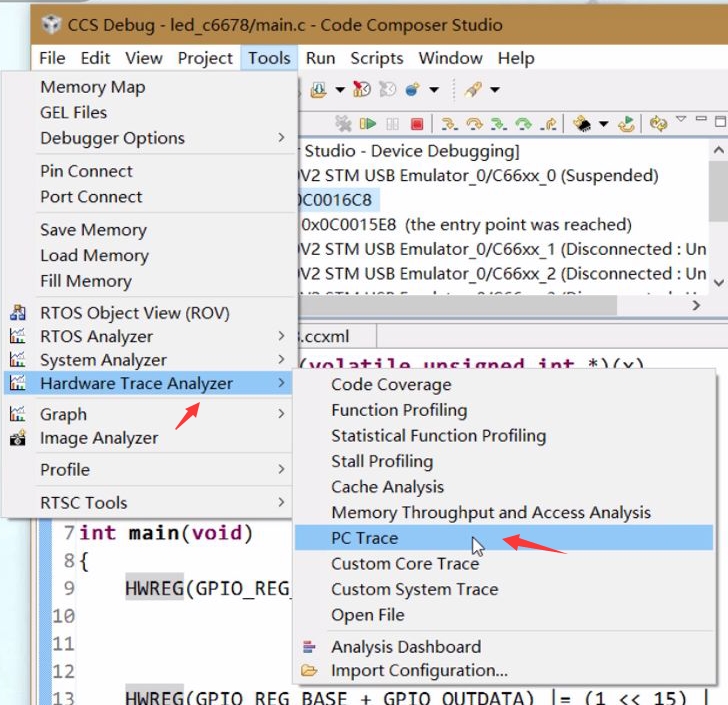
Task: Open the File menu
Action: click(x=52, y=58)
